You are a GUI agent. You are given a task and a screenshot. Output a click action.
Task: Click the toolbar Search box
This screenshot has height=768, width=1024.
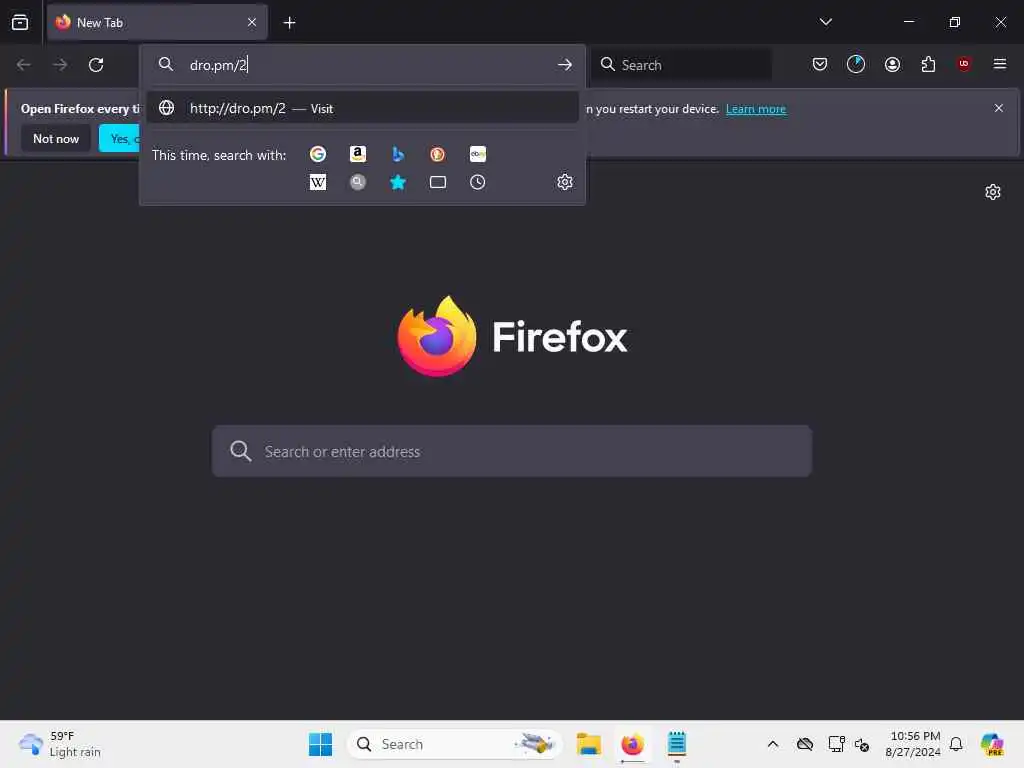click(x=682, y=65)
